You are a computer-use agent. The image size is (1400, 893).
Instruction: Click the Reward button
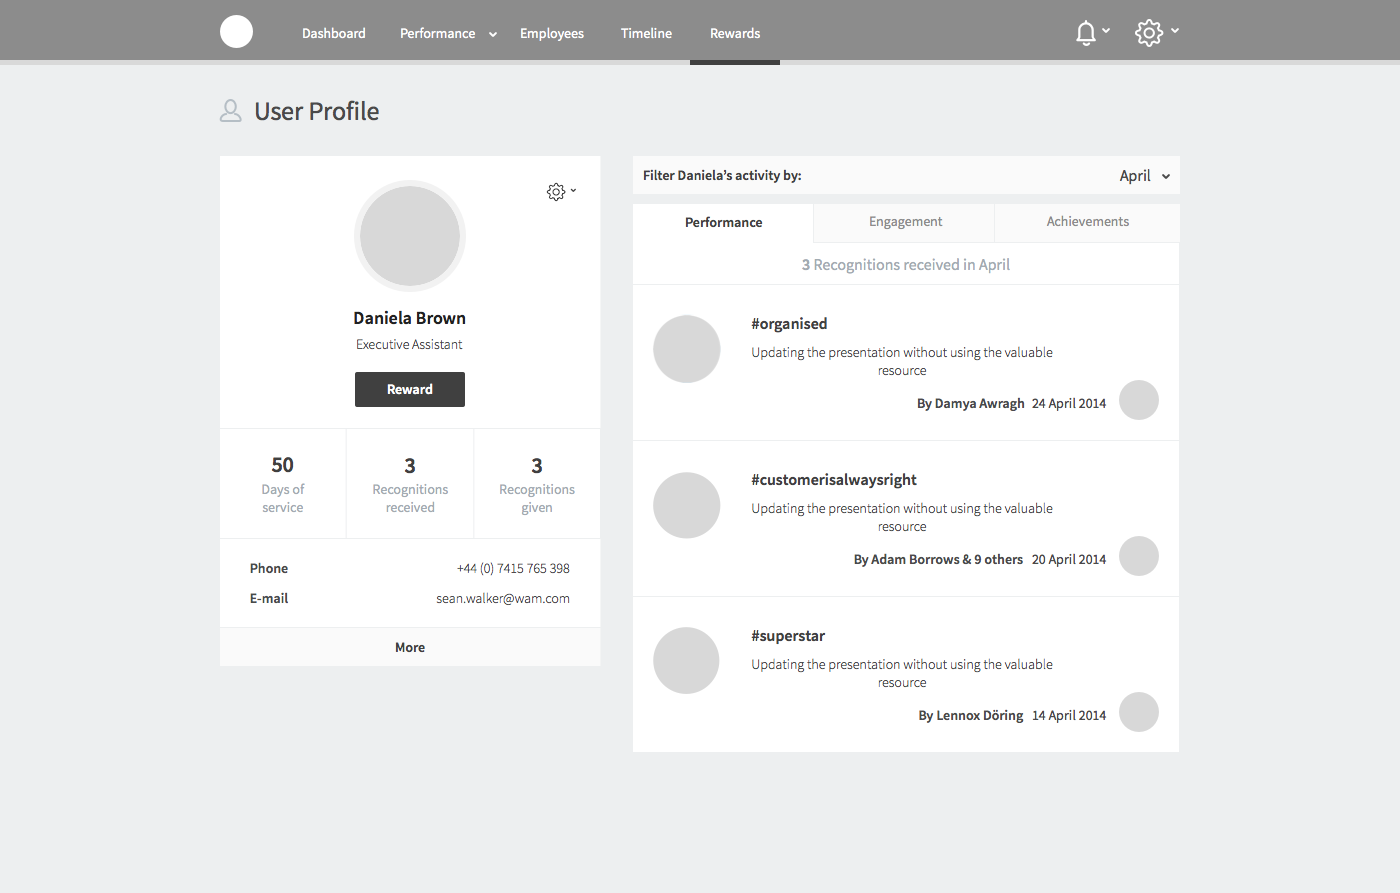[x=410, y=389]
